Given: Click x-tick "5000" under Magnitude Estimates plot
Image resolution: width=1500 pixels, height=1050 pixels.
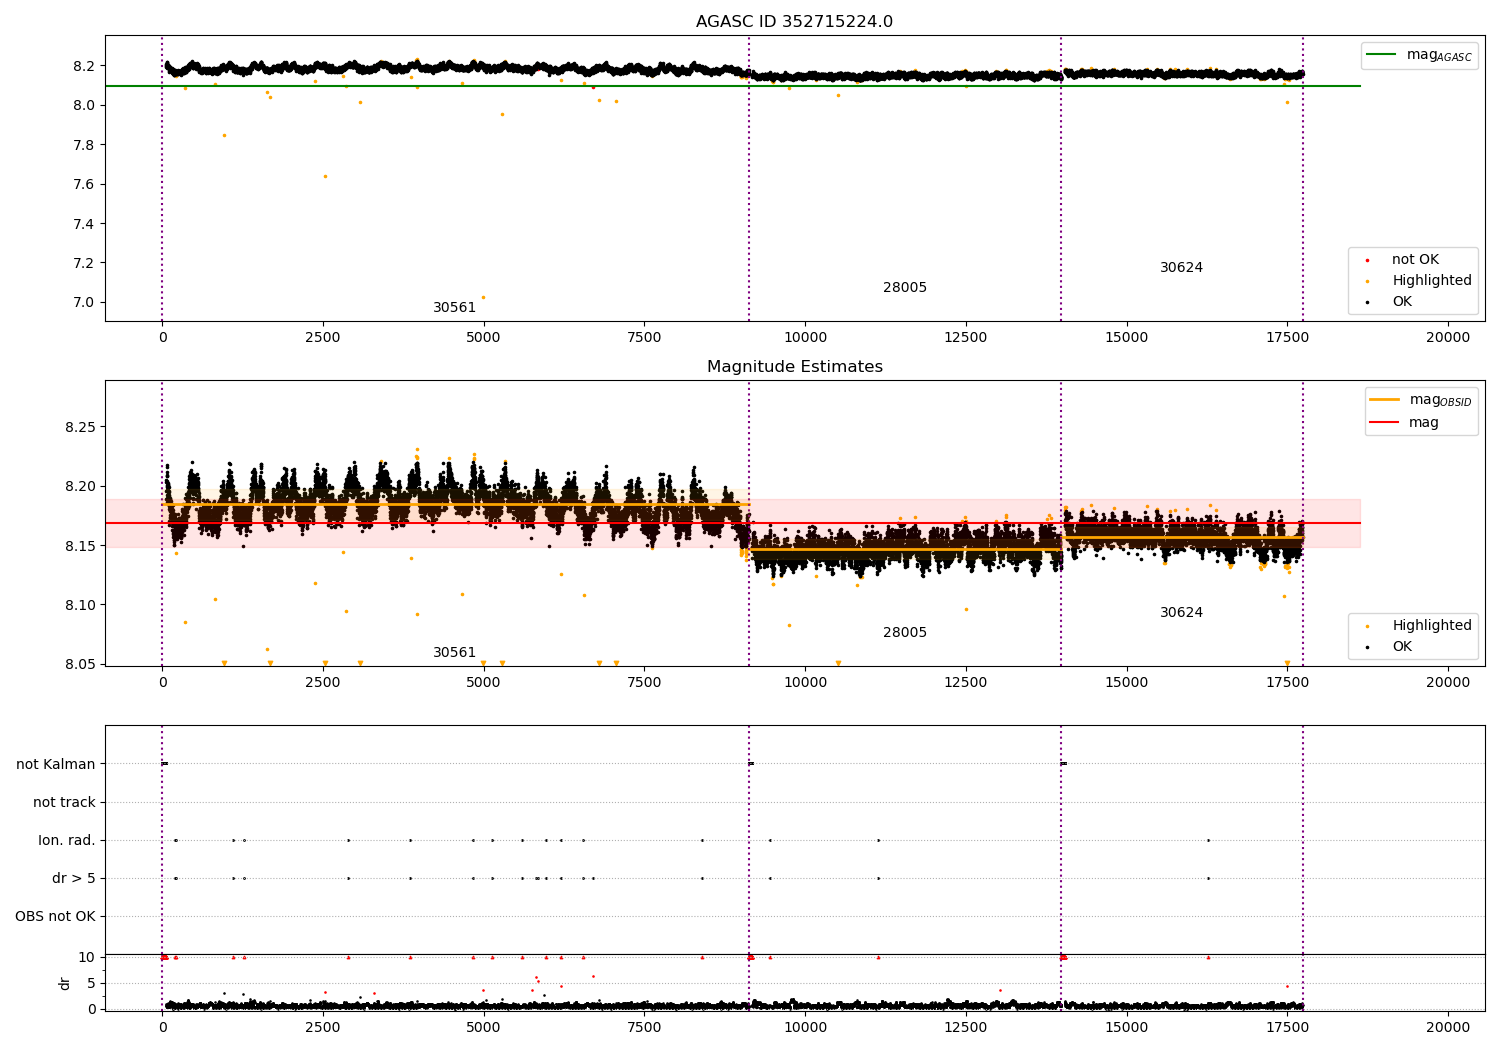Looking at the screenshot, I should pos(484,682).
